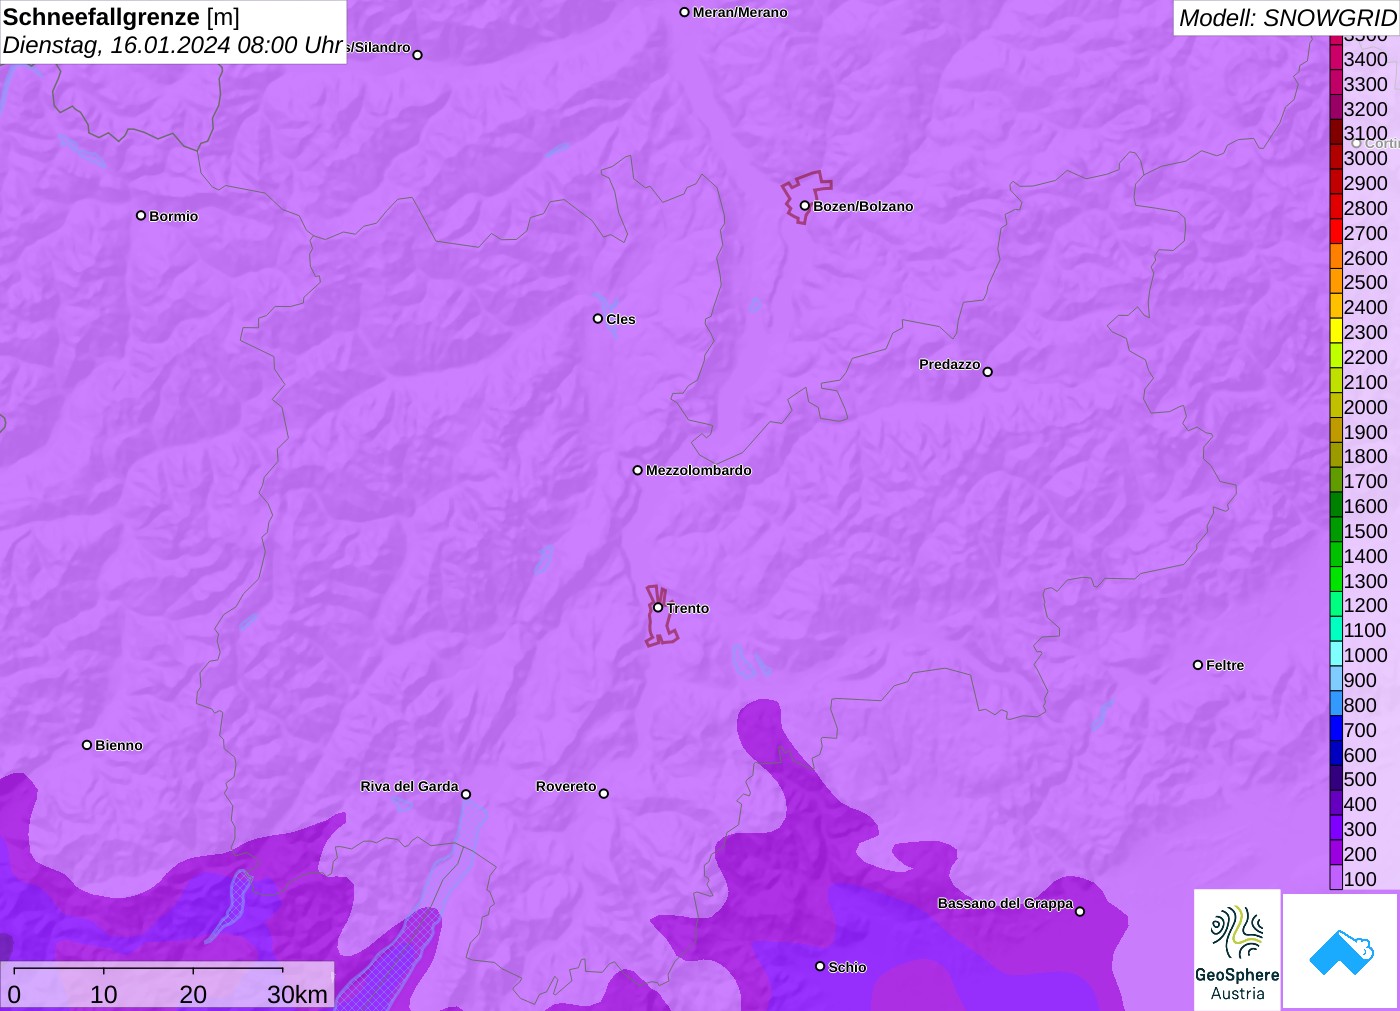
Task: Select the Rovereto location marker
Action: pyautogui.click(x=604, y=794)
